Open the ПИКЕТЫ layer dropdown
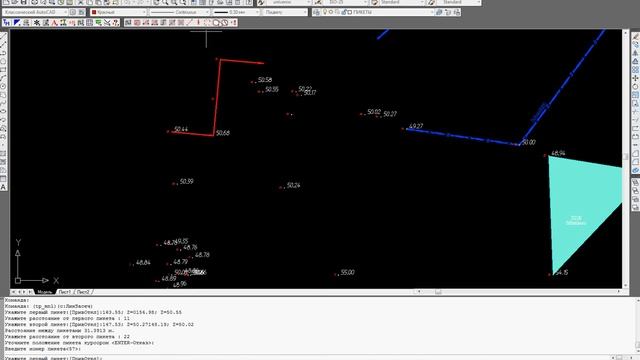The image size is (640, 360). pyautogui.click(x=378, y=12)
